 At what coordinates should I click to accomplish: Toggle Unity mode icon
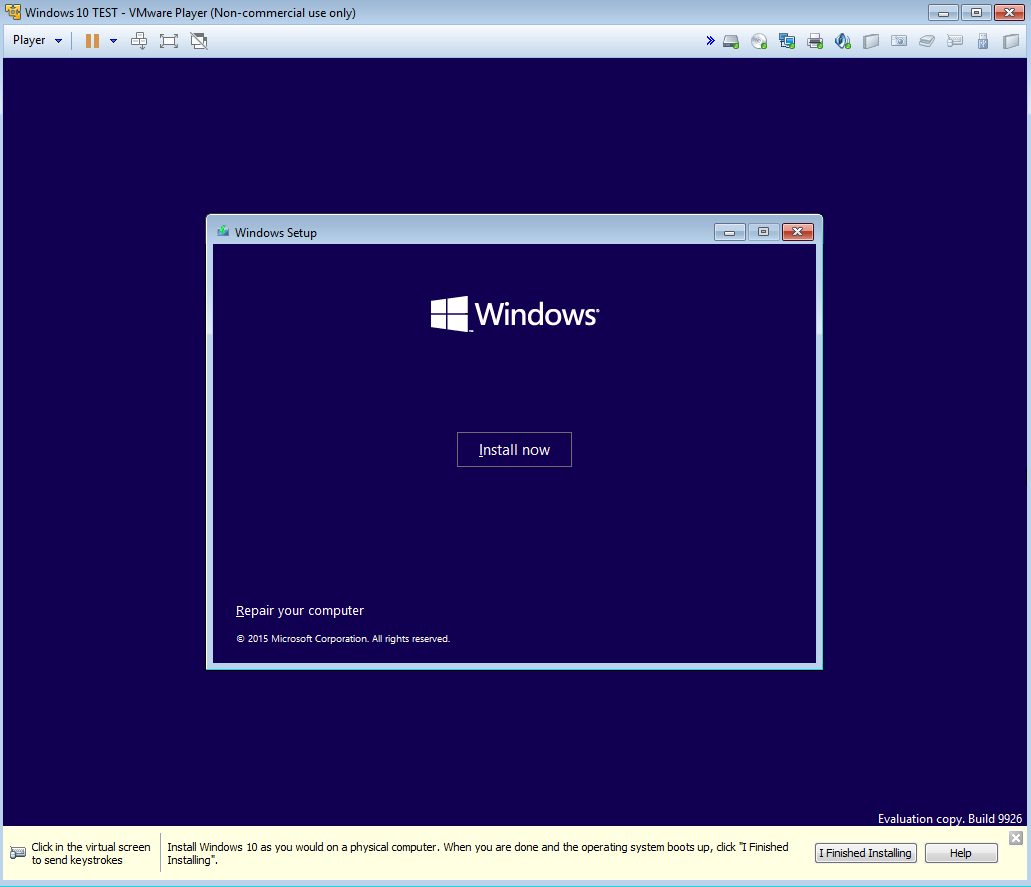coord(199,41)
